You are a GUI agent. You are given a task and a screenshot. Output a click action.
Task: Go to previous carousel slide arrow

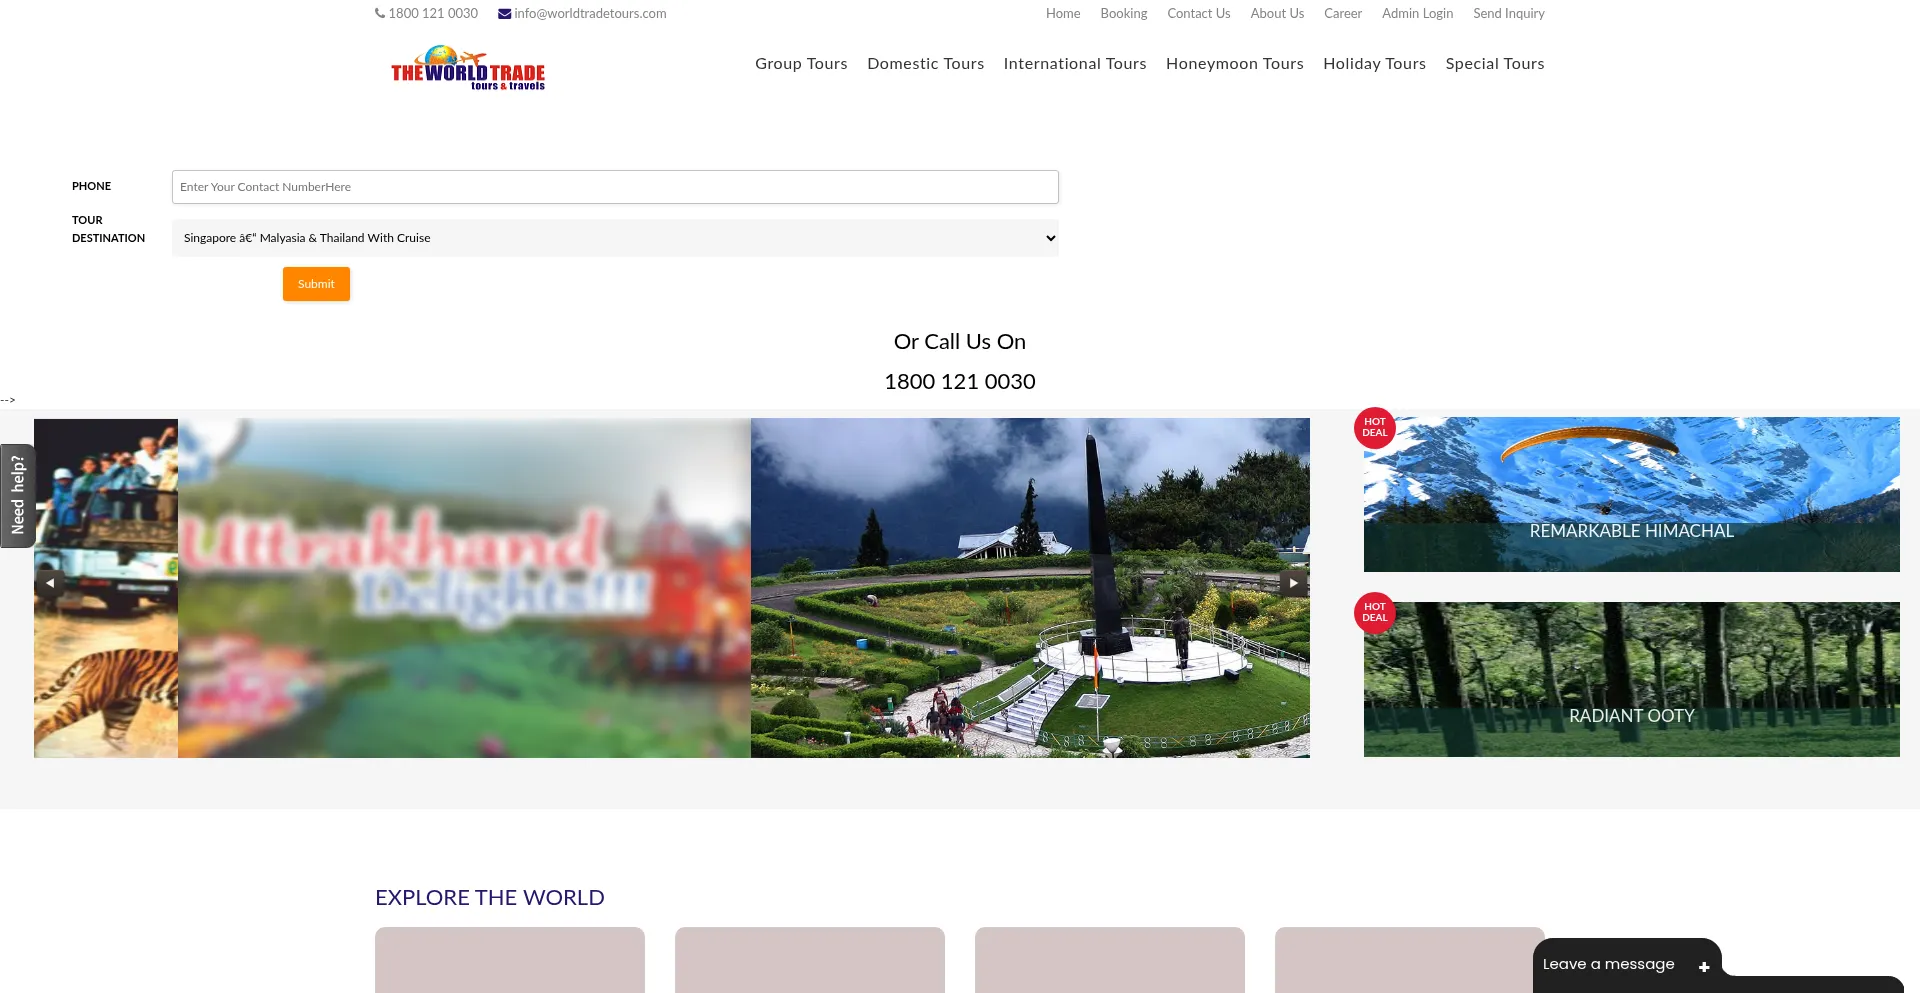pos(49,583)
